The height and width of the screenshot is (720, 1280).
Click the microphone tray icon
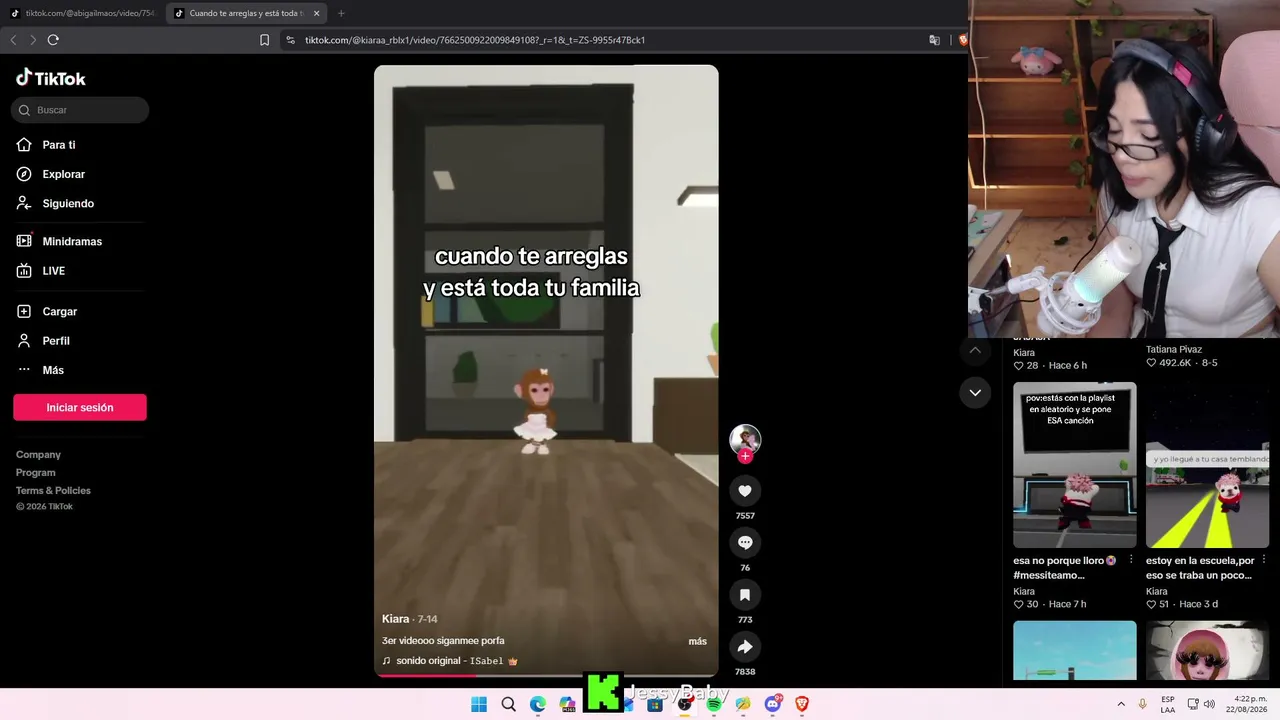coord(1142,704)
